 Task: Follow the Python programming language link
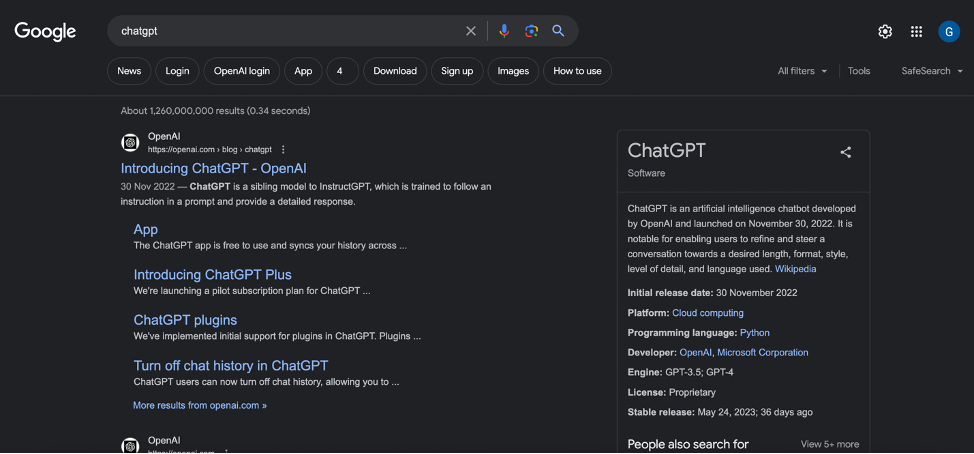(755, 333)
